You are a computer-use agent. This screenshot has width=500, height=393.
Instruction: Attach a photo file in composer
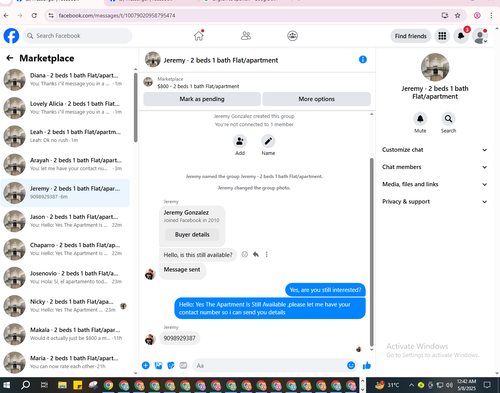pyautogui.click(x=158, y=366)
